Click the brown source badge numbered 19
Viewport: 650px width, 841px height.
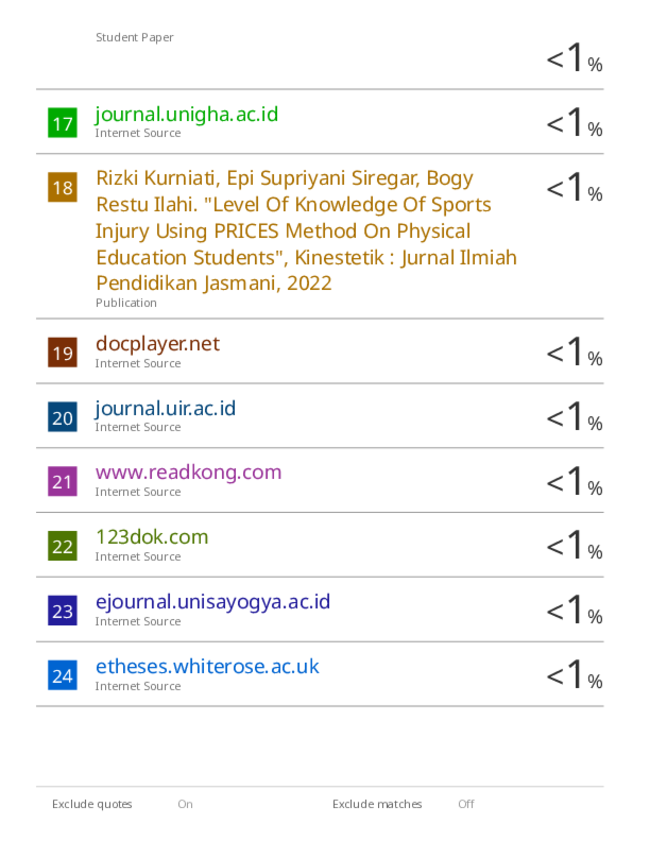pos(62,352)
